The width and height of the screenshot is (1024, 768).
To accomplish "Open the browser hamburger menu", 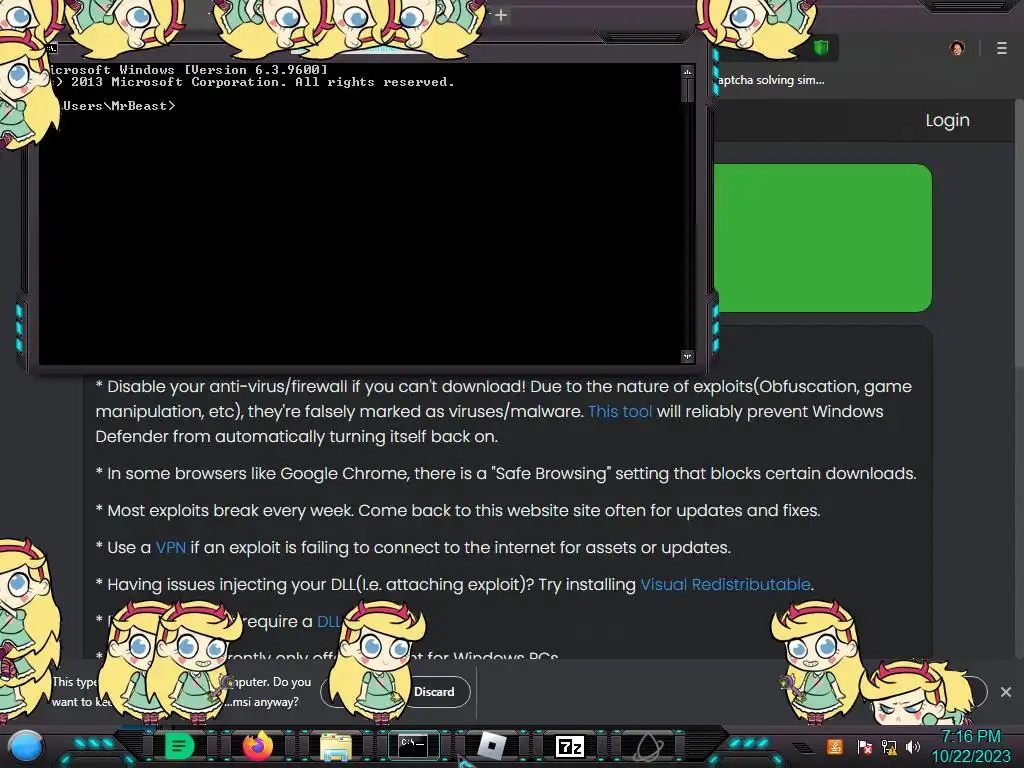I will 1001,48.
